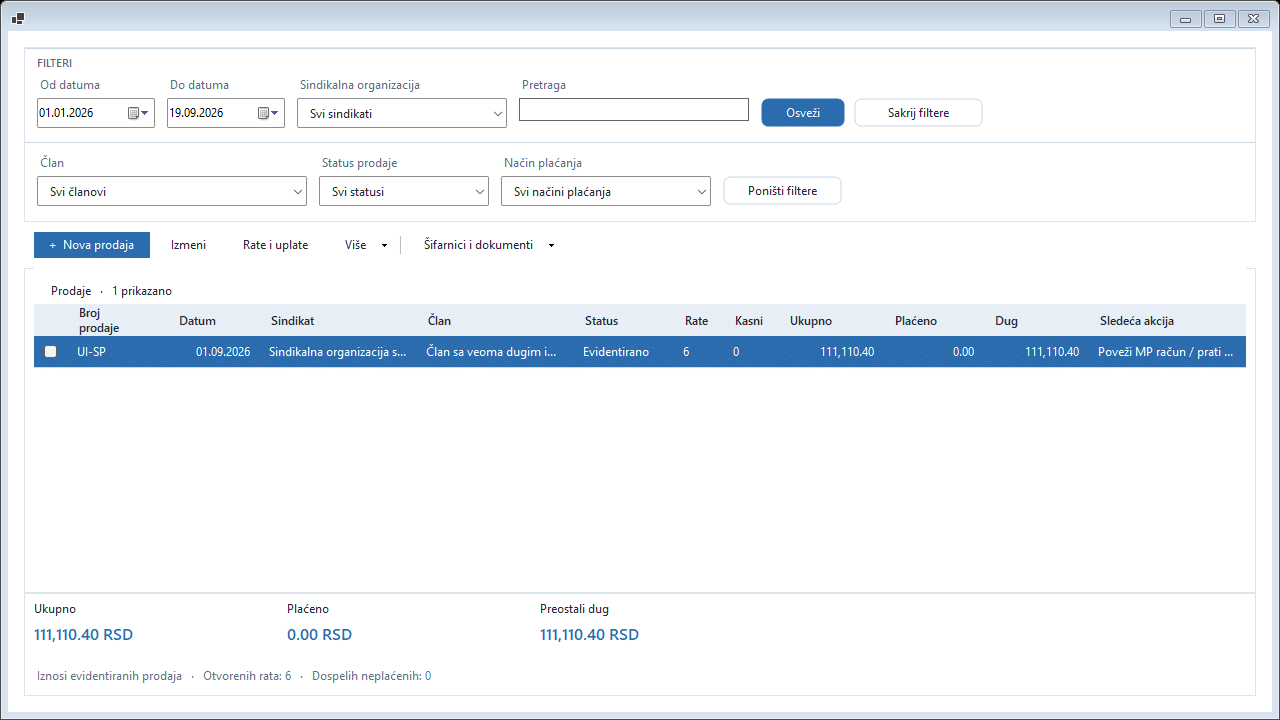
Task: Select the UI-SP sale number cell
Action: 91,352
